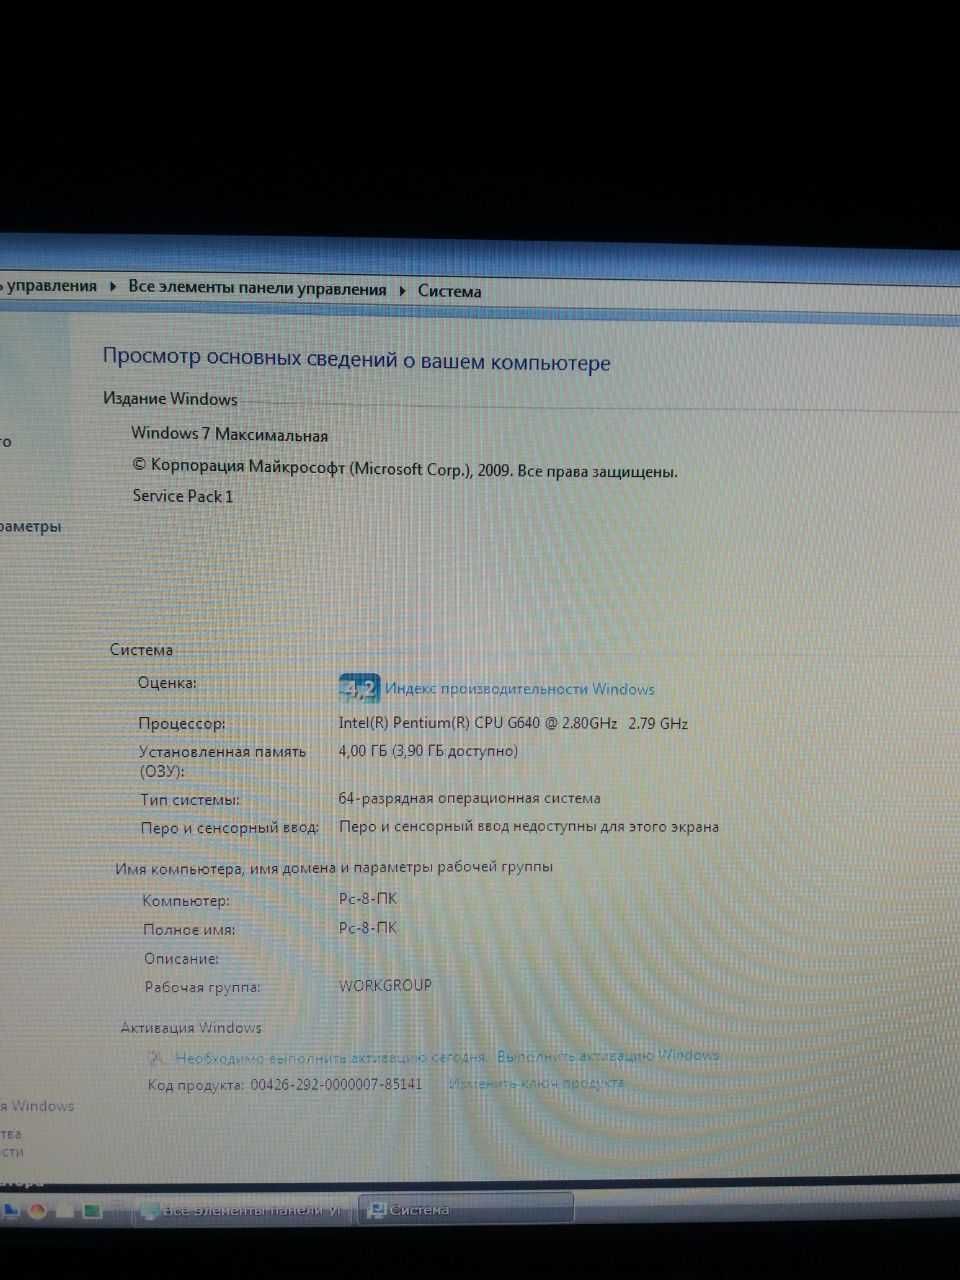
Task: Click the Описание label
Action: 181,958
